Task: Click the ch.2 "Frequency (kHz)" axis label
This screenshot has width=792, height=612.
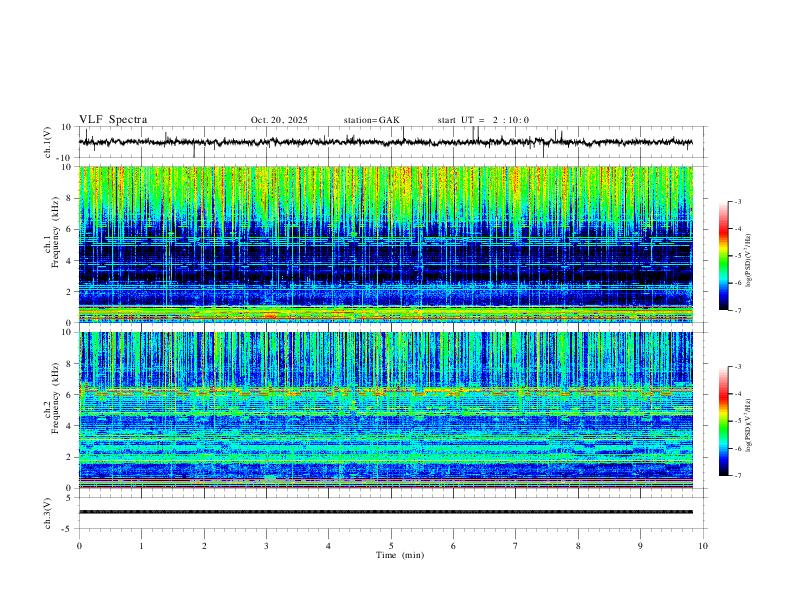Action: coord(55,398)
